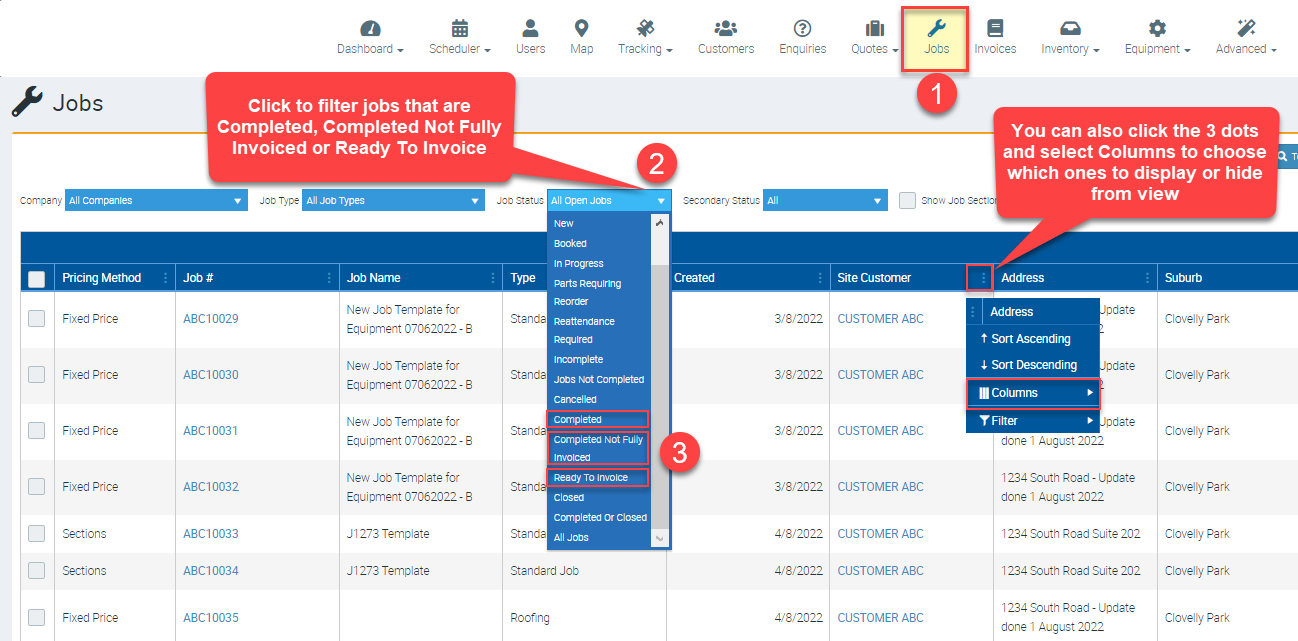Toggle the select-all checkbox in table header

tap(36, 279)
